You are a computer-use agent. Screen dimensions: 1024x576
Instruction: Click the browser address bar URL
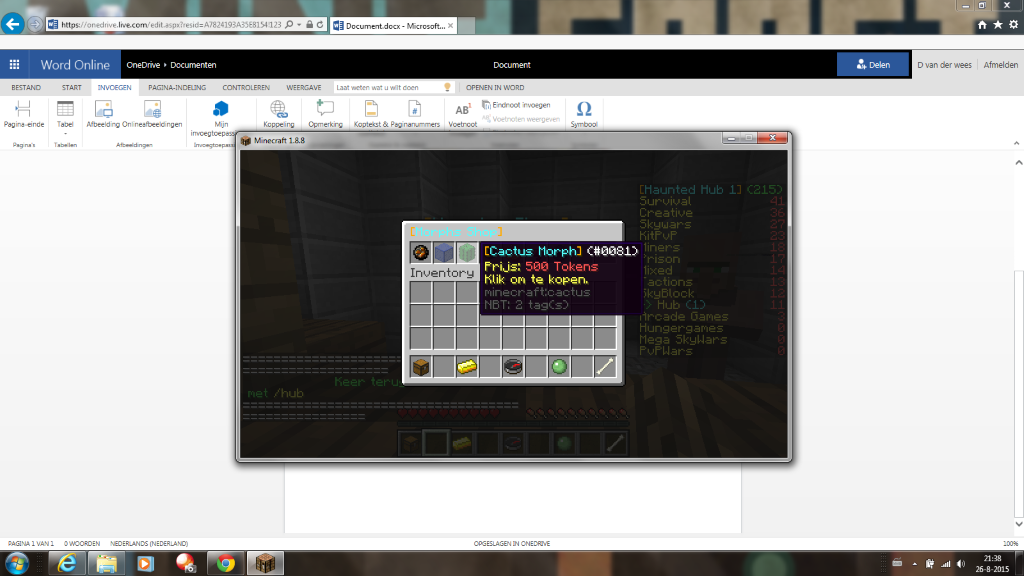point(171,25)
